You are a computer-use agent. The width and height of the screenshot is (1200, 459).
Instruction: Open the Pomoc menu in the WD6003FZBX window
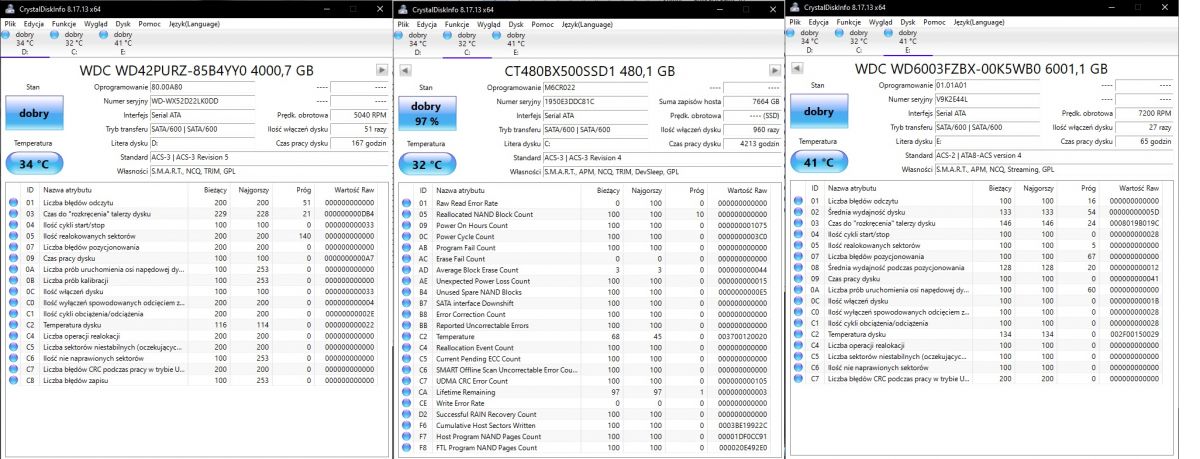[935, 21]
